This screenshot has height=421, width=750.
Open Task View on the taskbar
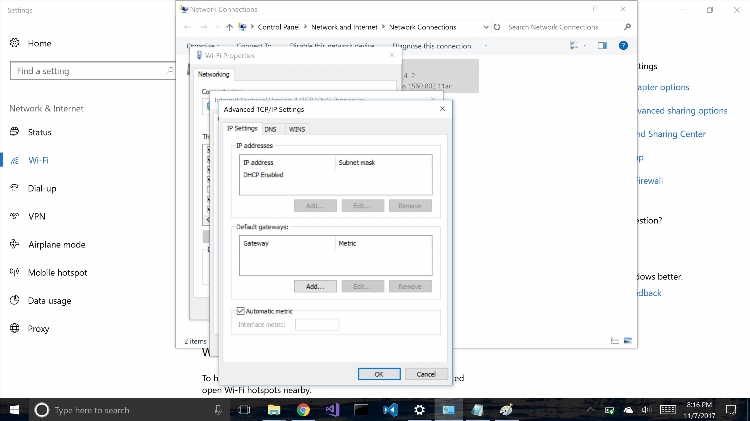pos(244,410)
